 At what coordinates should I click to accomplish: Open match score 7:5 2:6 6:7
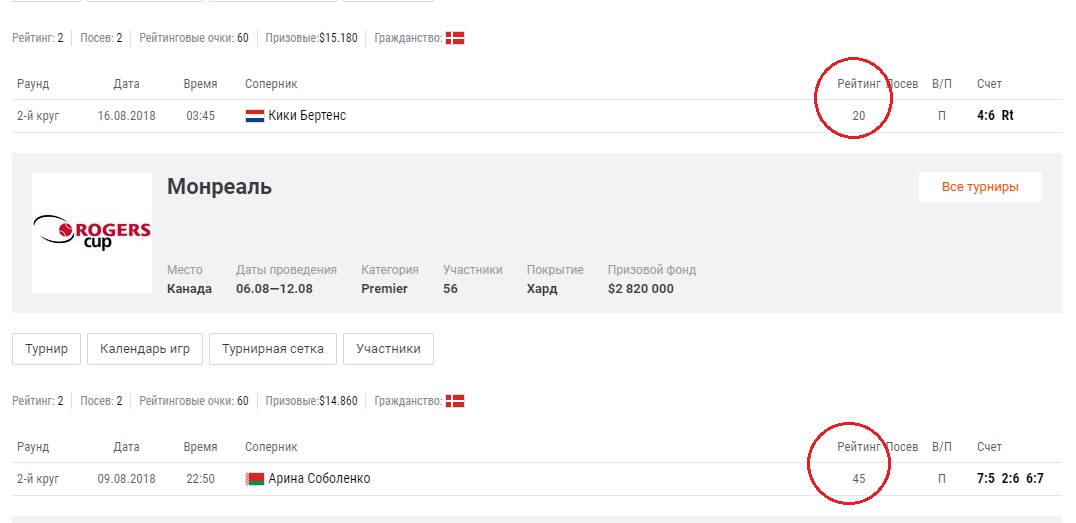(1010, 479)
